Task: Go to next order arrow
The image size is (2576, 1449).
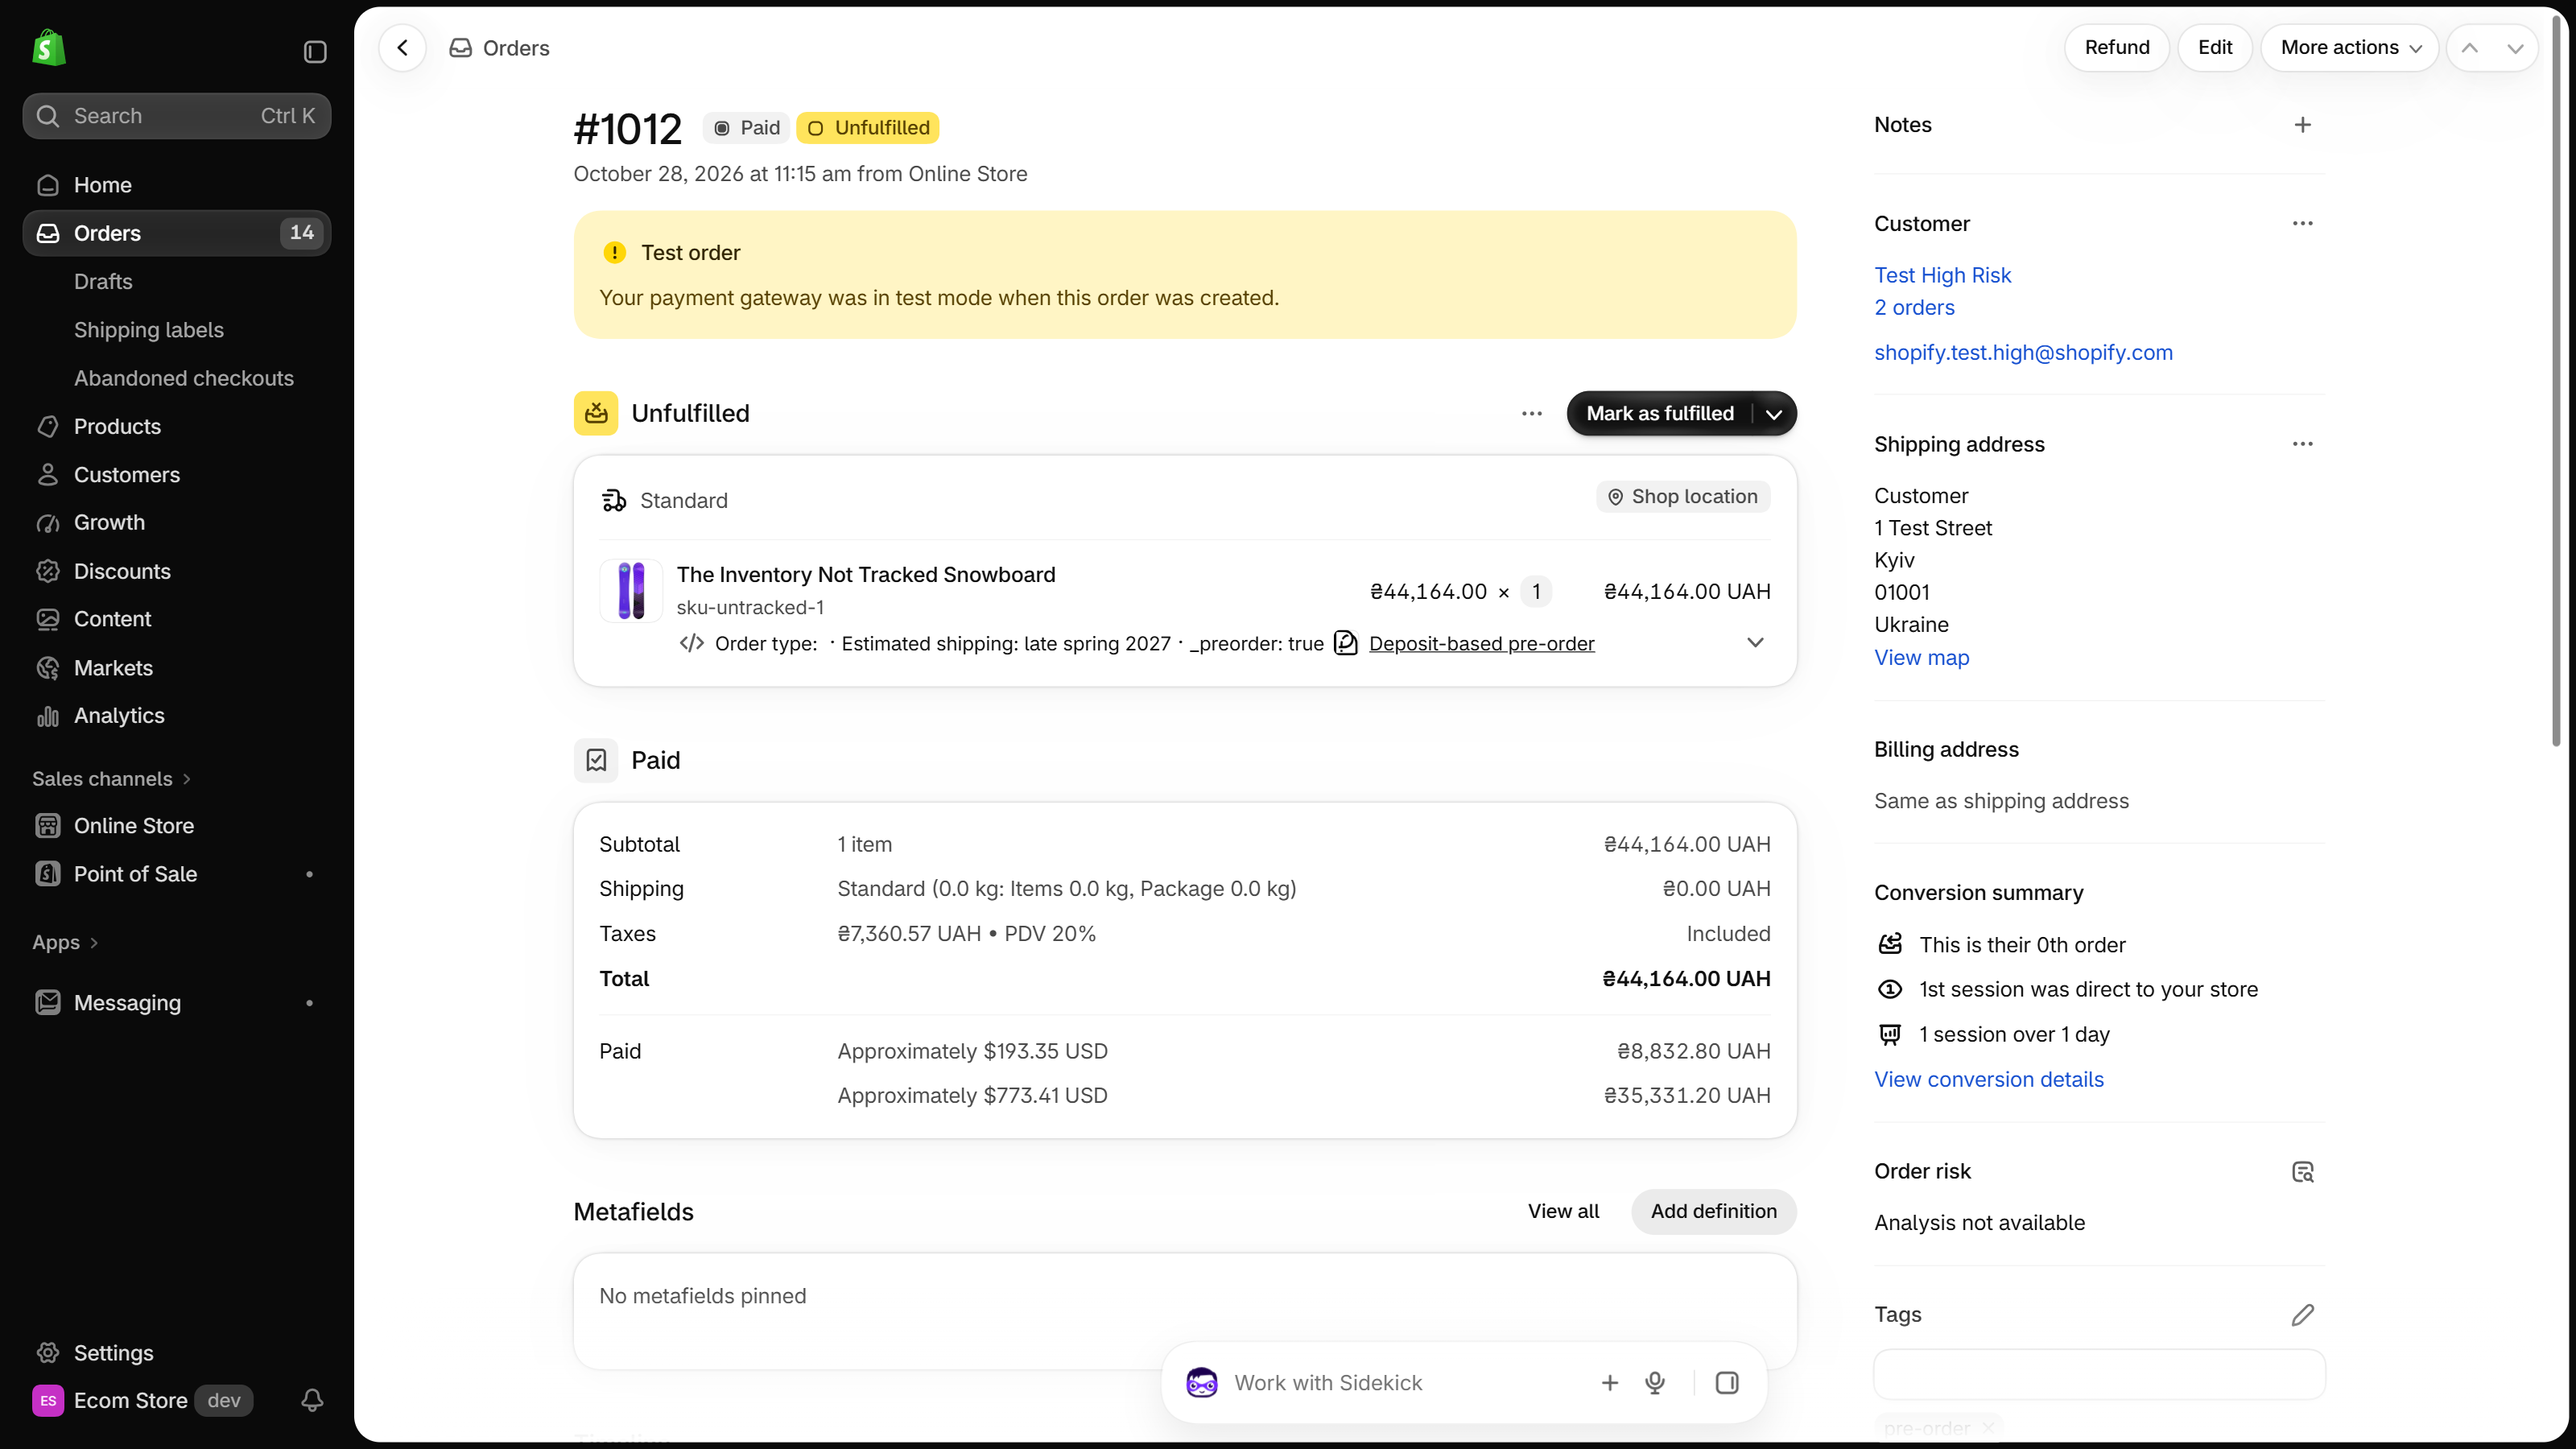Action: click(x=2515, y=48)
